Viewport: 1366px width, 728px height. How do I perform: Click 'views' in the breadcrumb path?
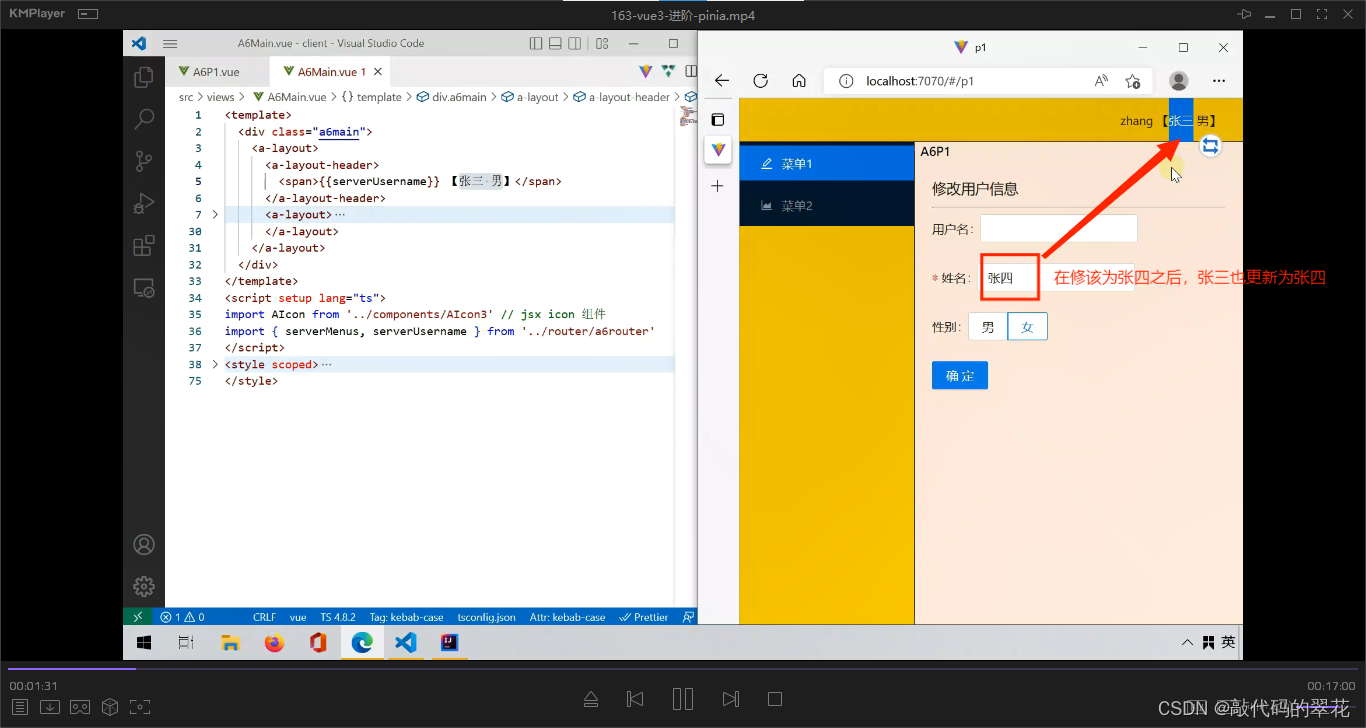tap(221, 97)
